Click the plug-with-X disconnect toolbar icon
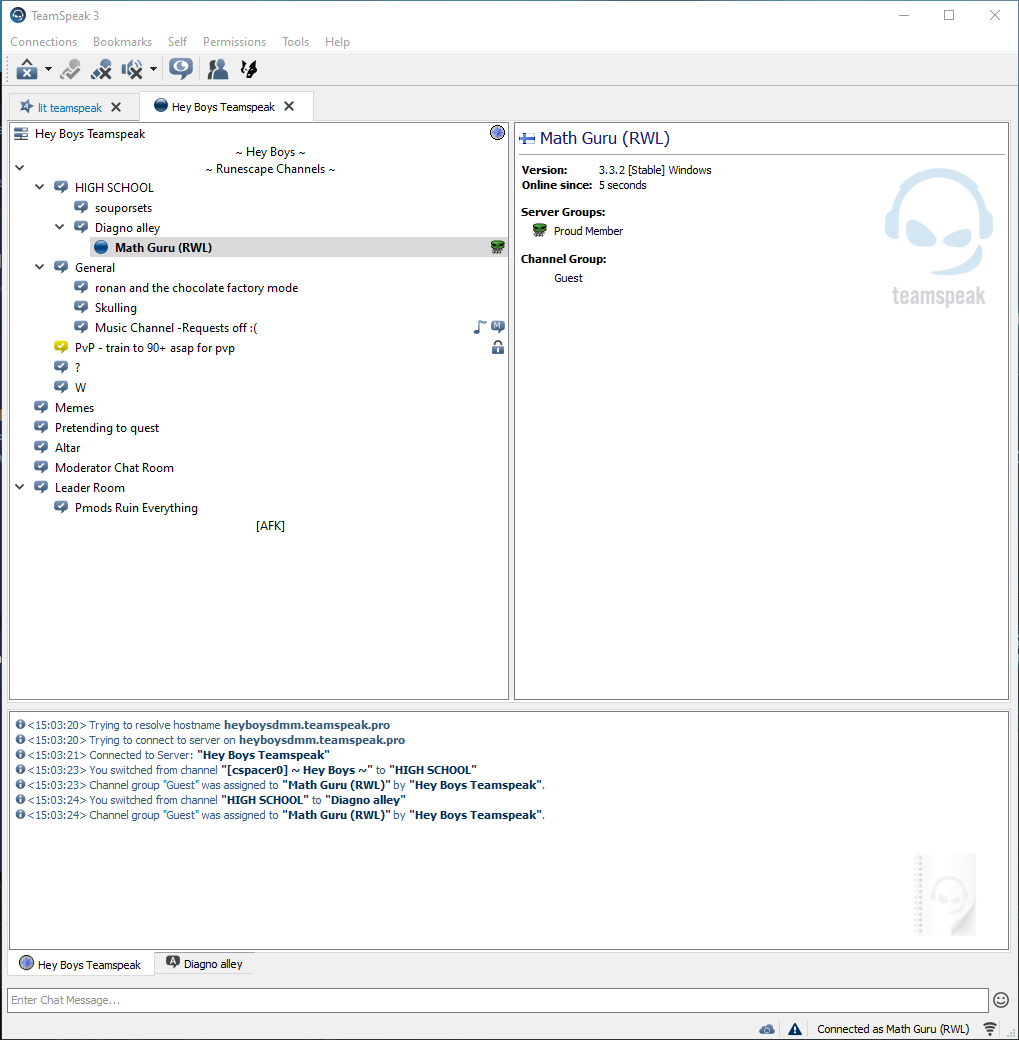The width and height of the screenshot is (1019, 1040). [102, 69]
